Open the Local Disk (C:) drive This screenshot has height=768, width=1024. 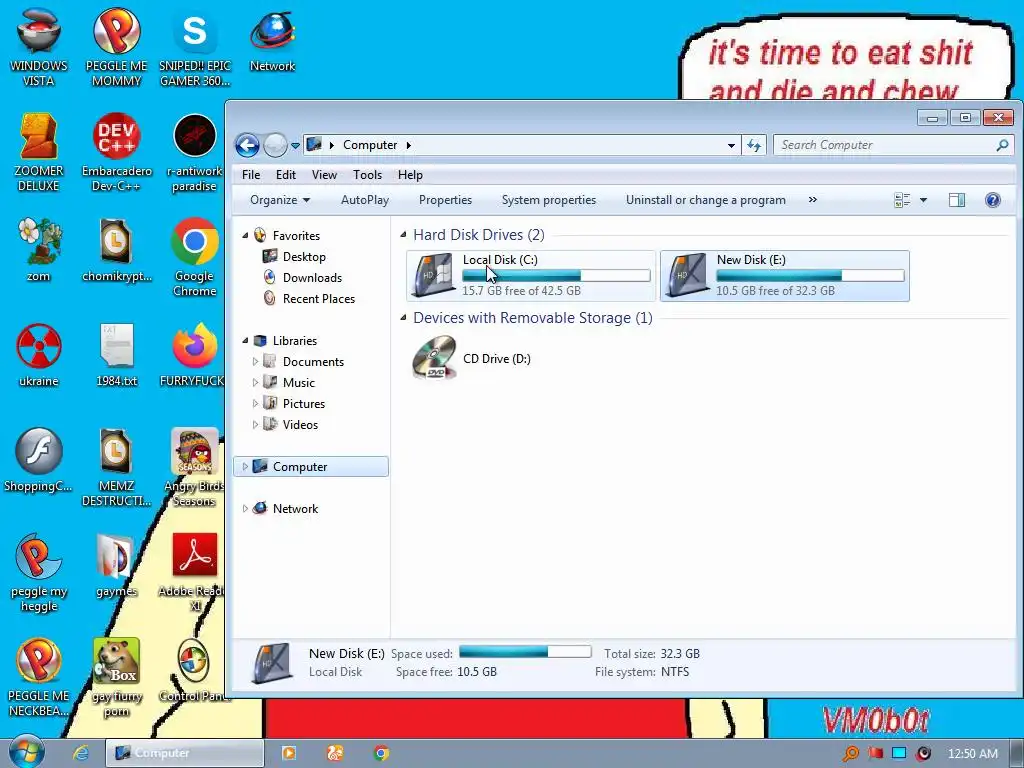pyautogui.click(x=530, y=276)
